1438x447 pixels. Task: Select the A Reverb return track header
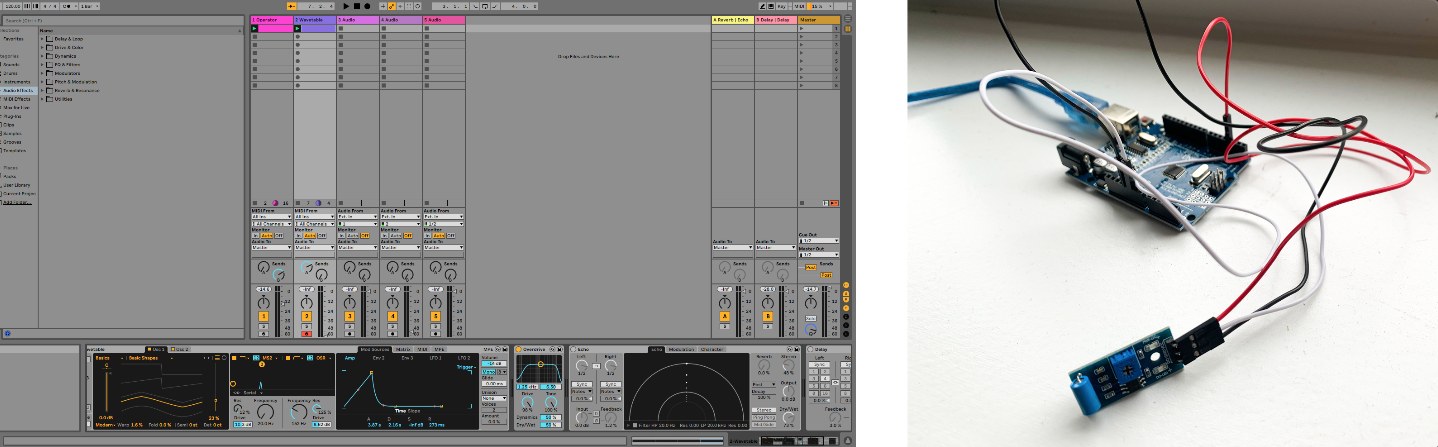pos(731,19)
